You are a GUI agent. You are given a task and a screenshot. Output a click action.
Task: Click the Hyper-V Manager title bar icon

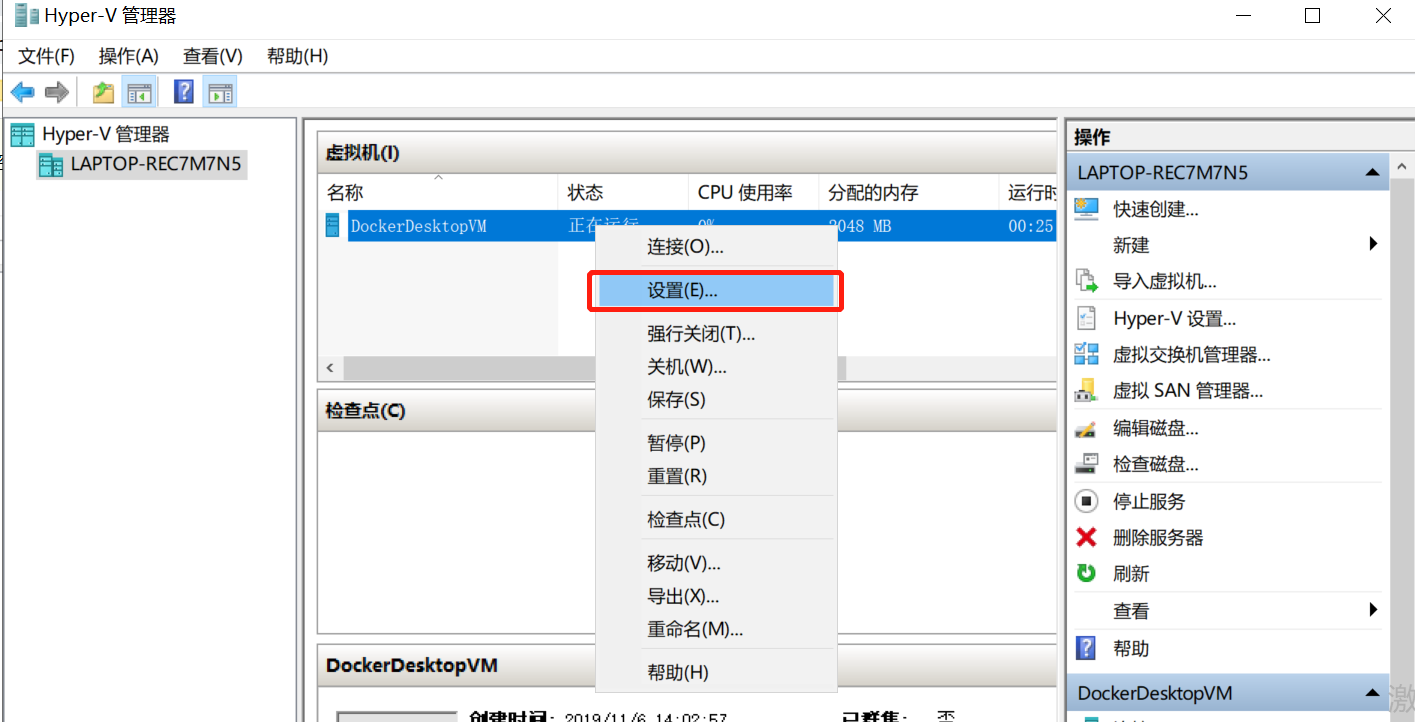pyautogui.click(x=26, y=16)
